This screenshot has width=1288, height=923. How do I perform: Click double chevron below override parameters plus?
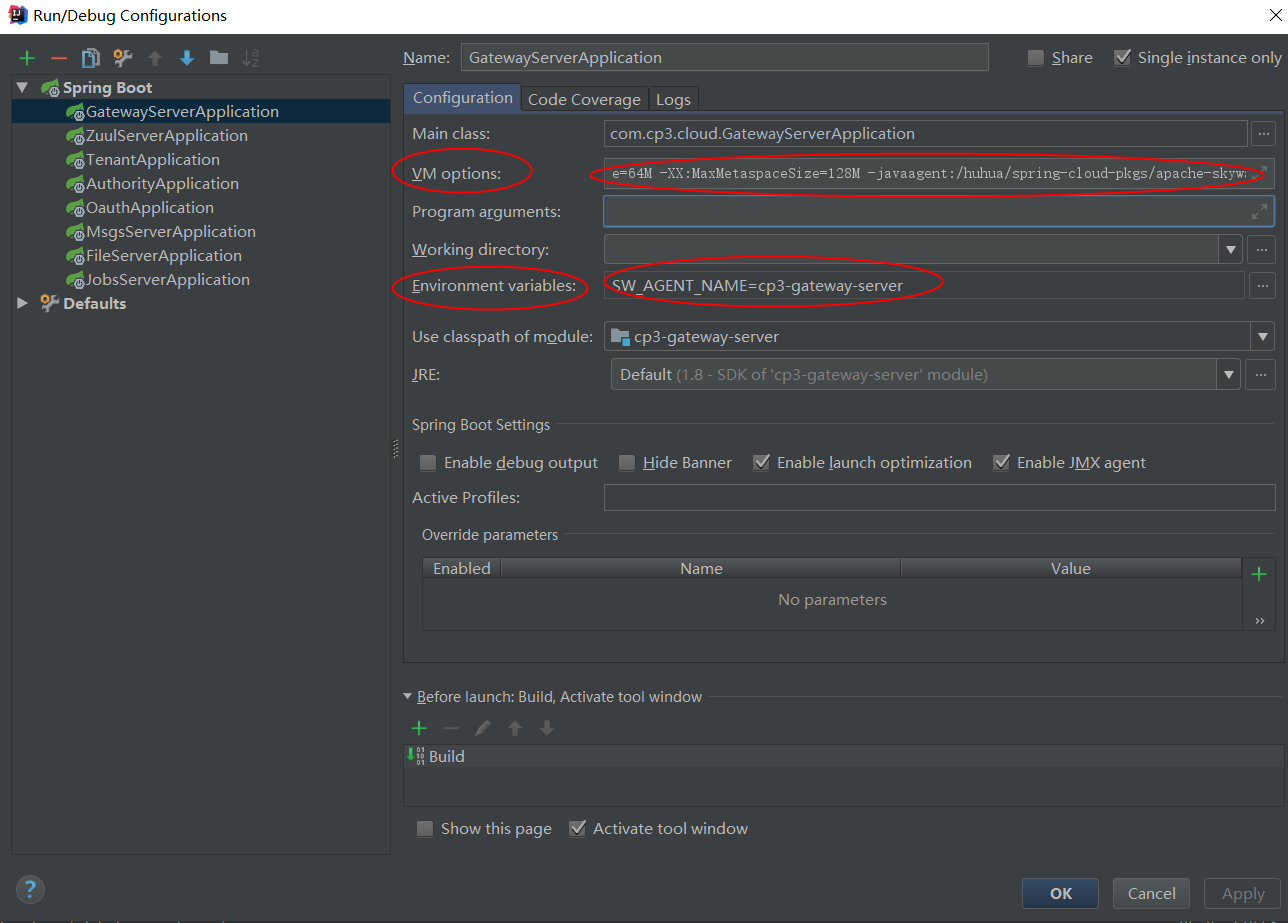pos(1259,621)
